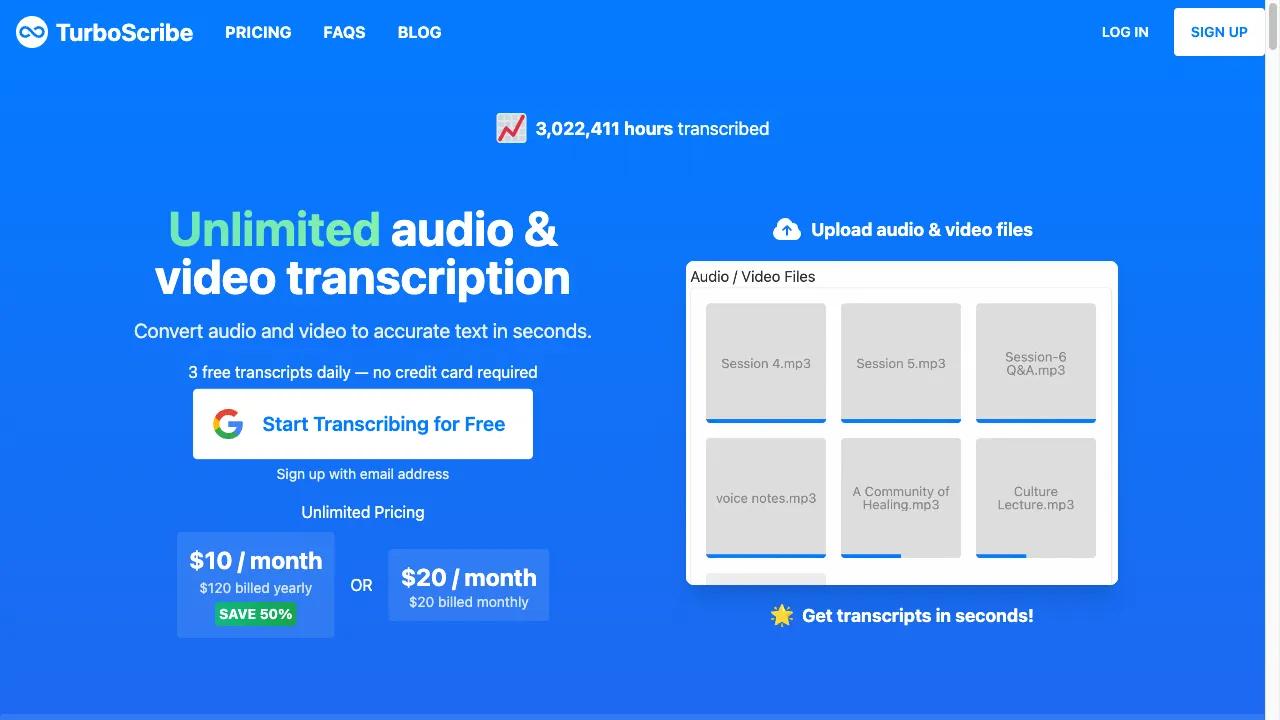The height and width of the screenshot is (720, 1280).
Task: Click the 'Unlimited Pricing' label
Action: point(363,512)
